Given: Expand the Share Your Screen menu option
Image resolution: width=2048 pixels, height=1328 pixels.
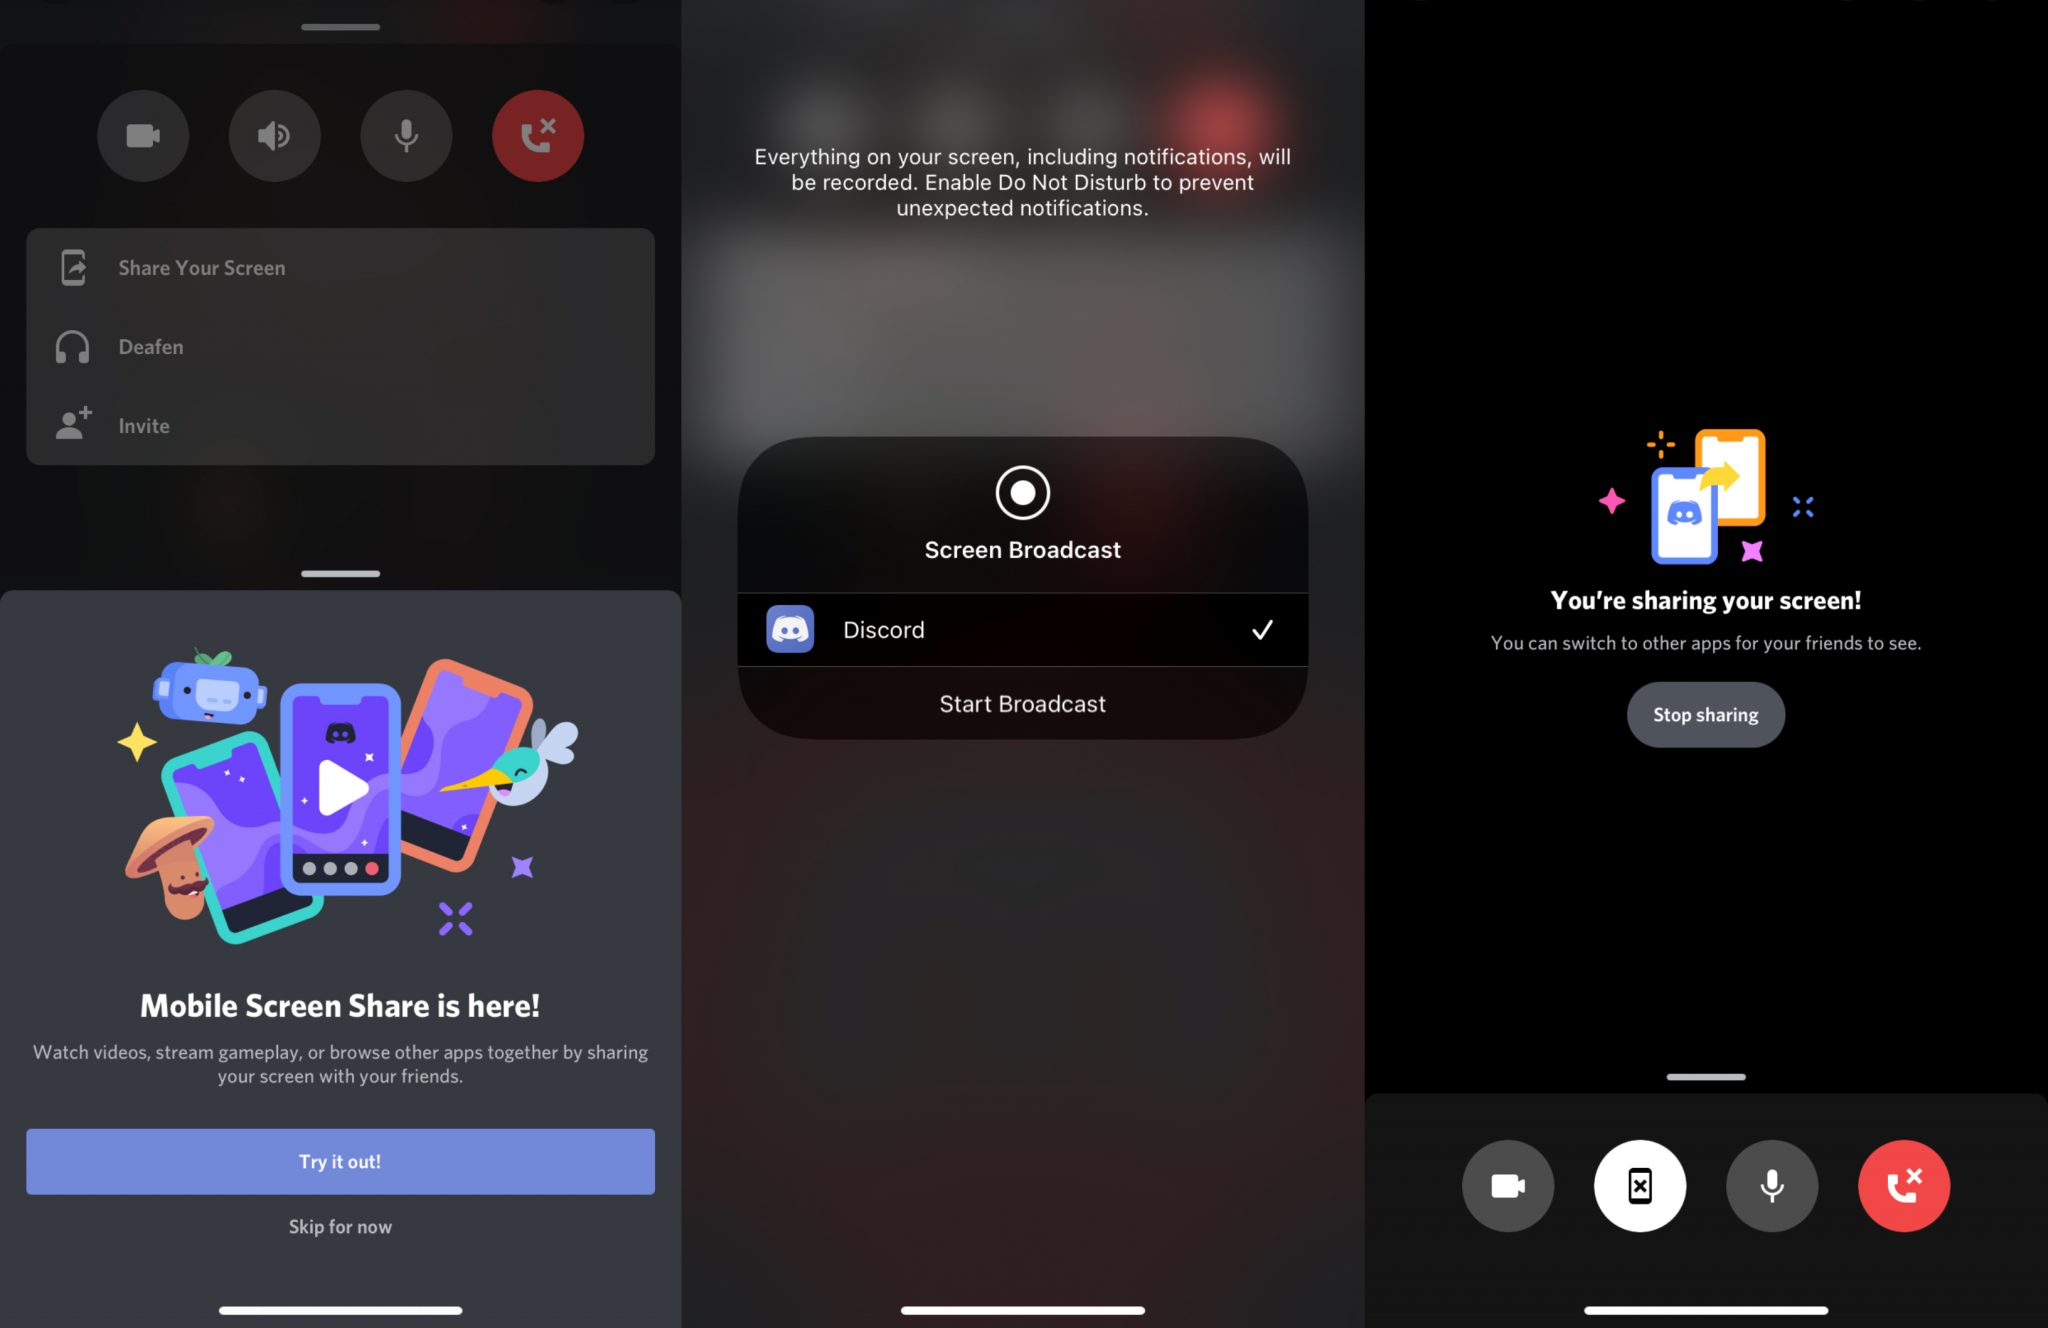Looking at the screenshot, I should [340, 267].
